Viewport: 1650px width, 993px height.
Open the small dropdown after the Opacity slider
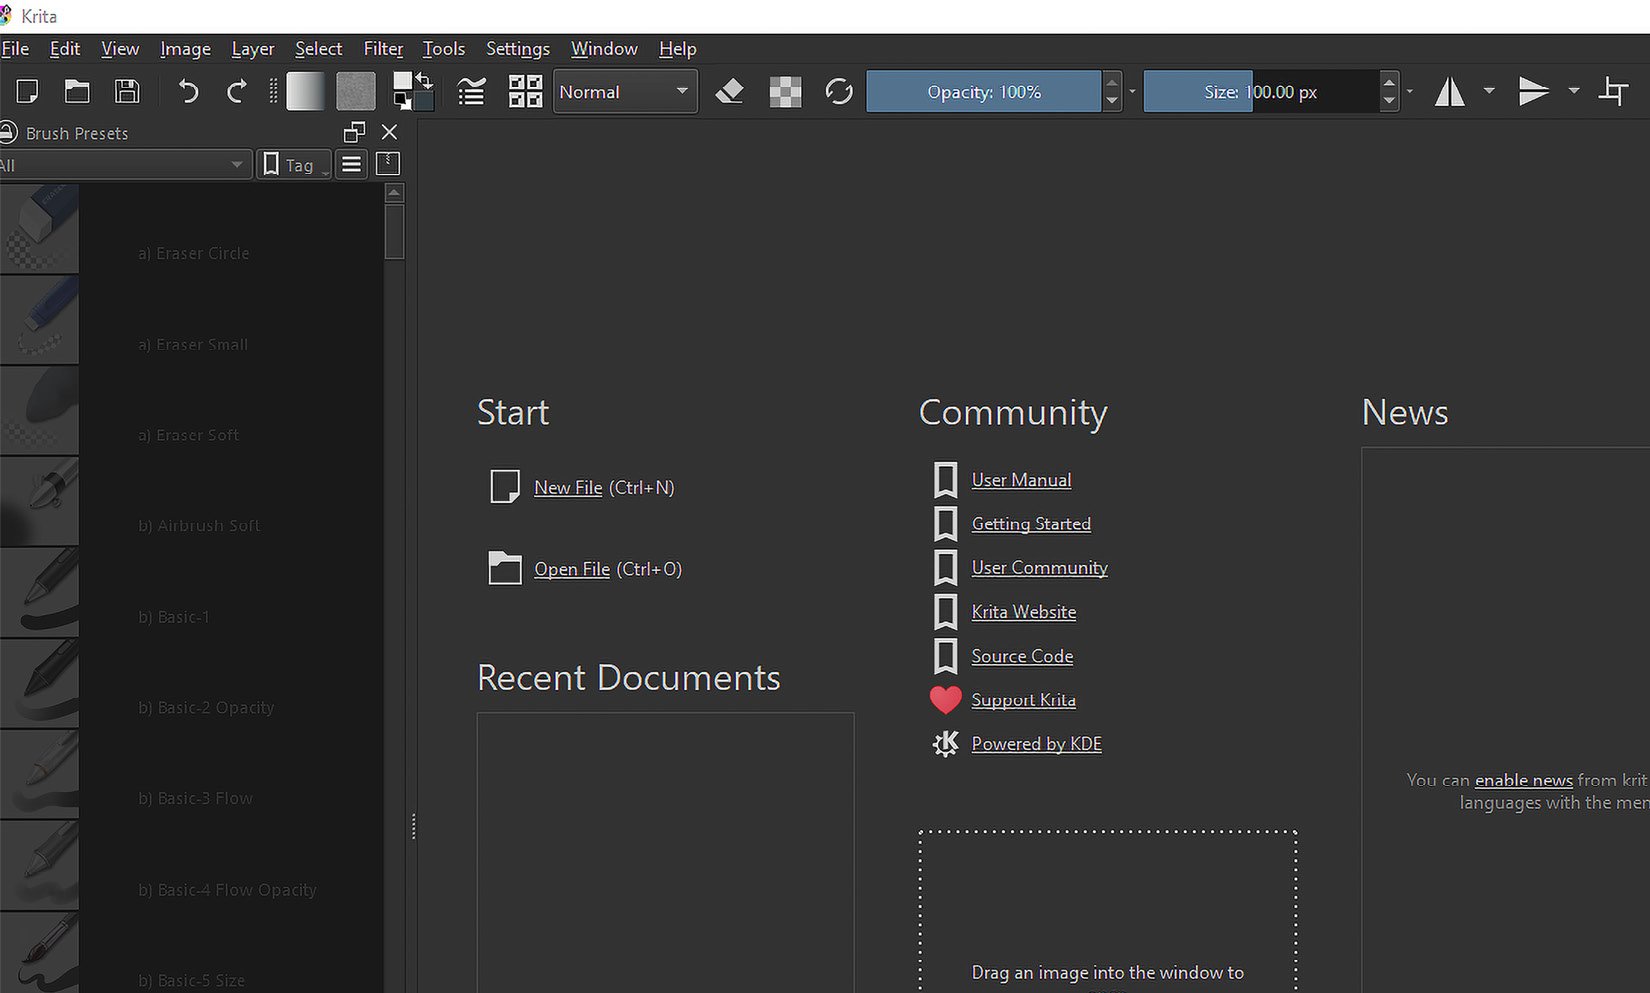(1132, 91)
